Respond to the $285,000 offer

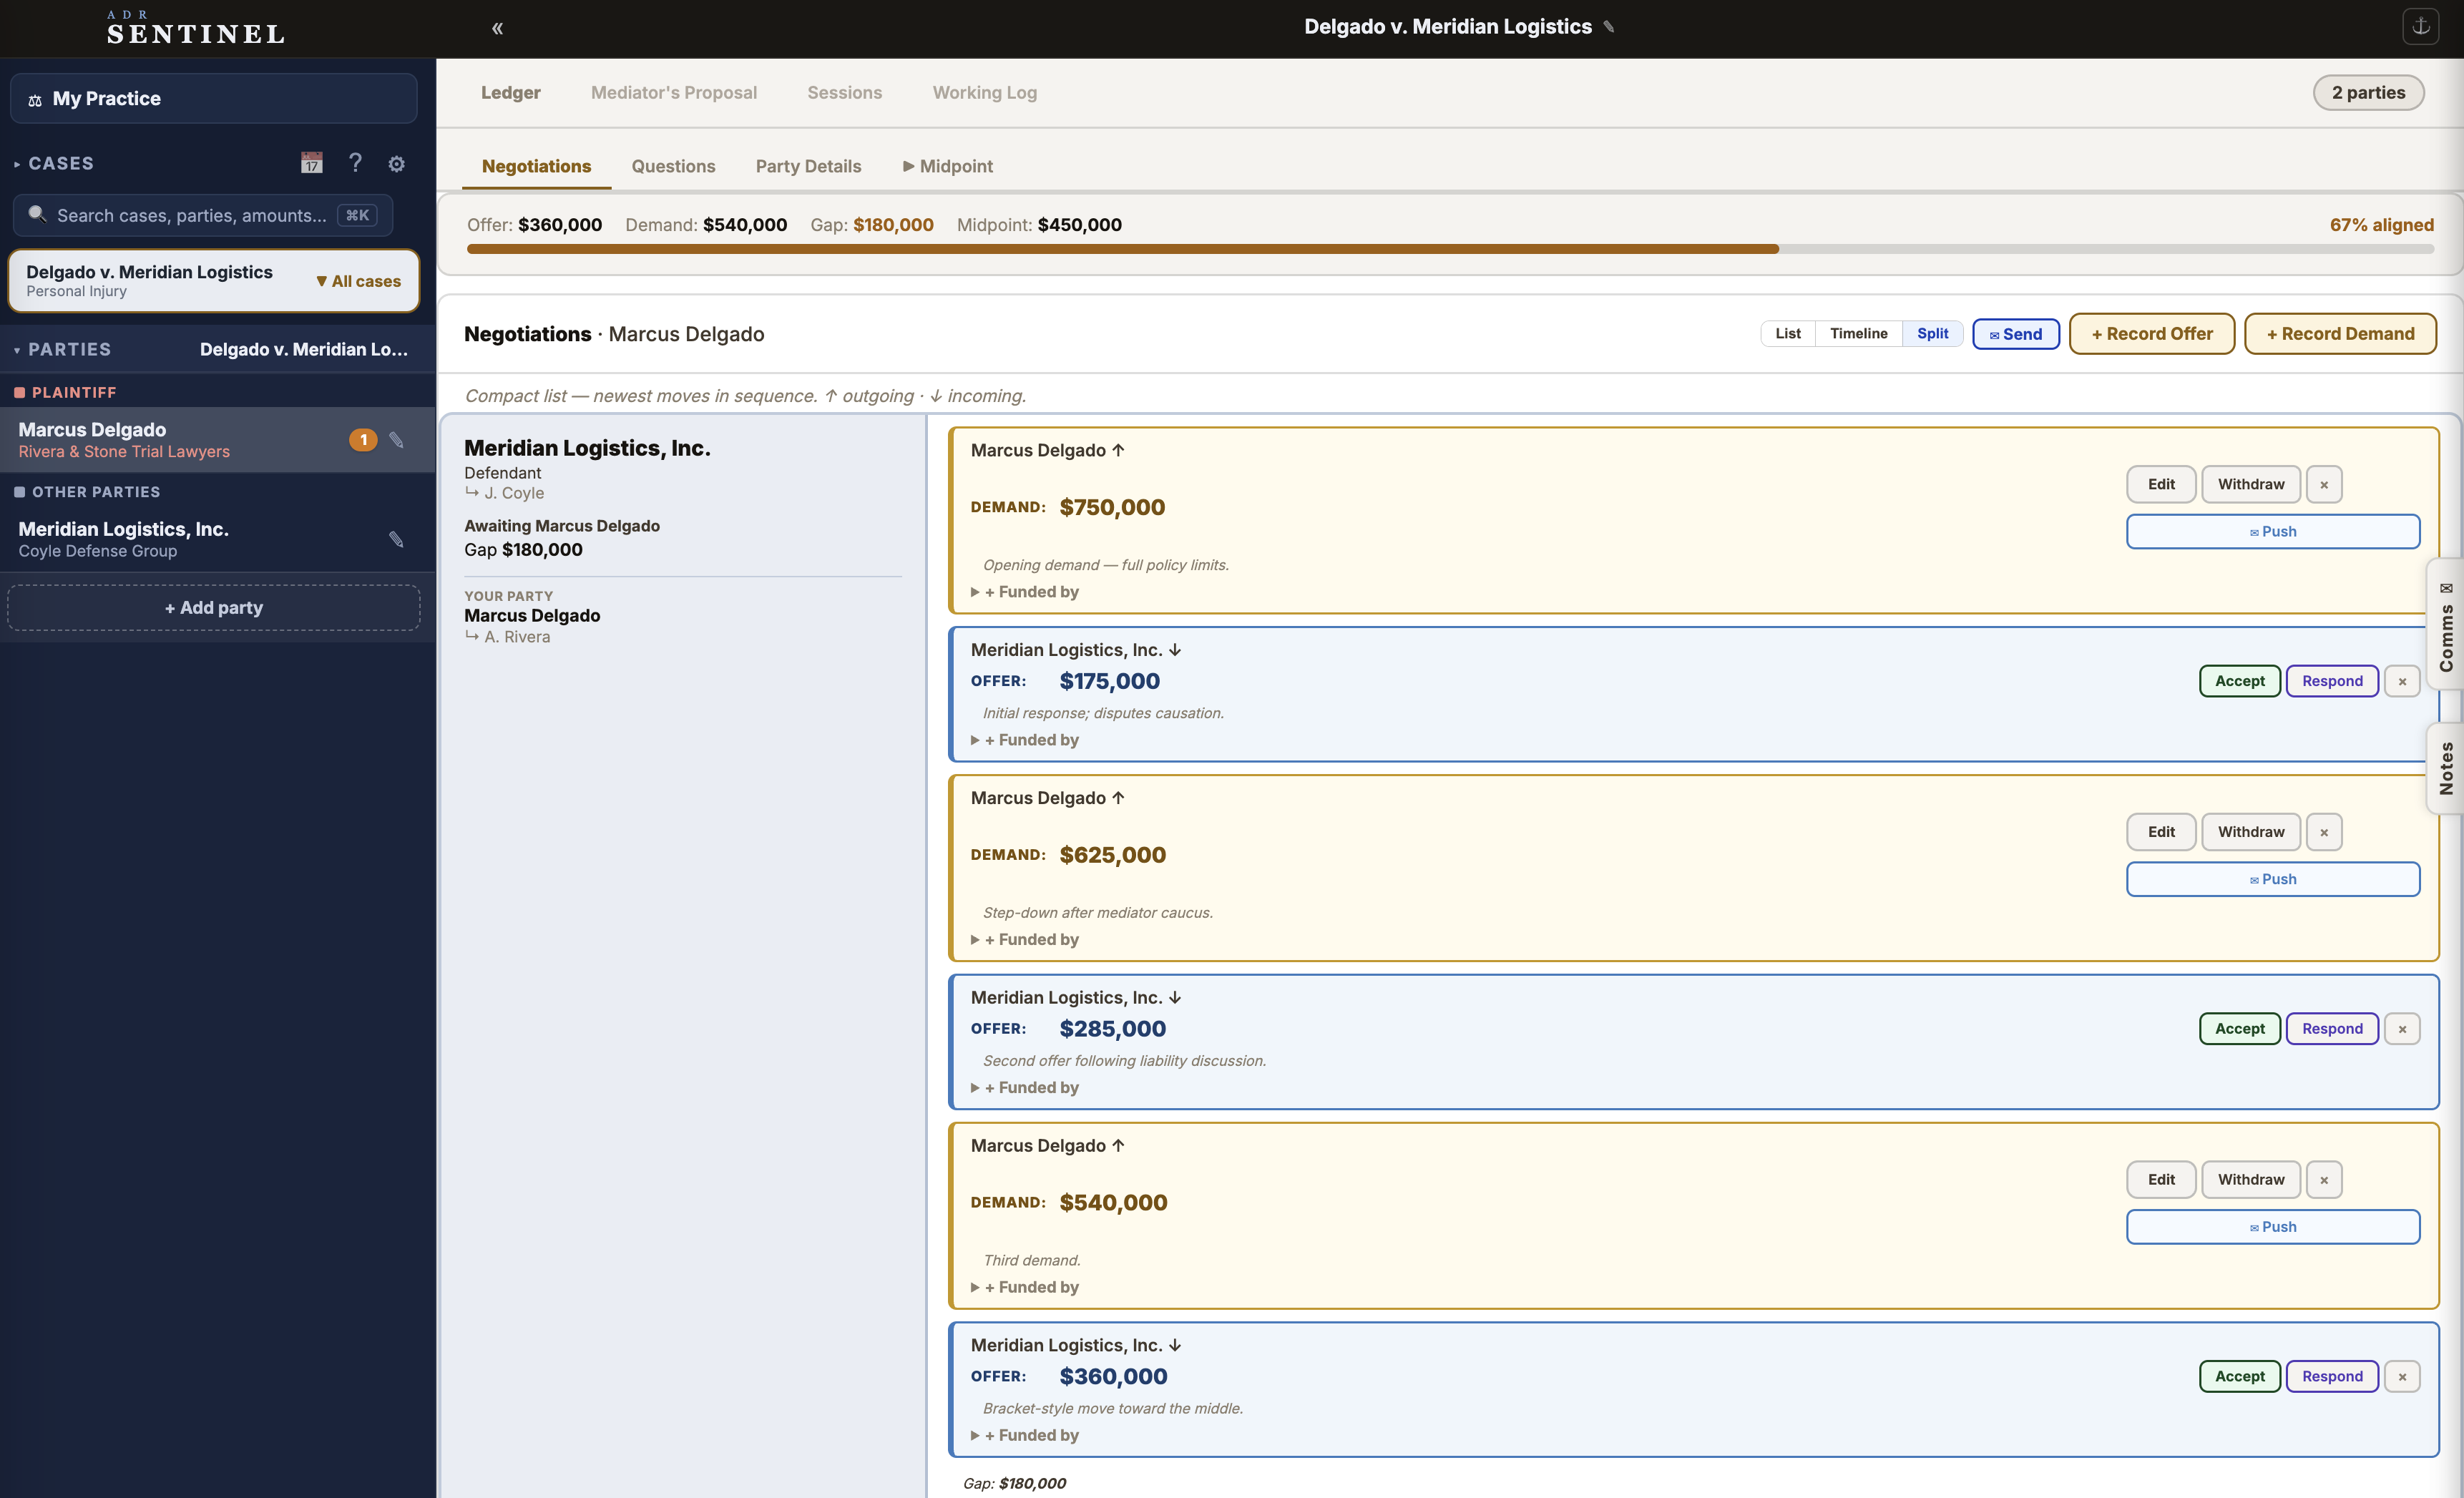coord(2331,1029)
